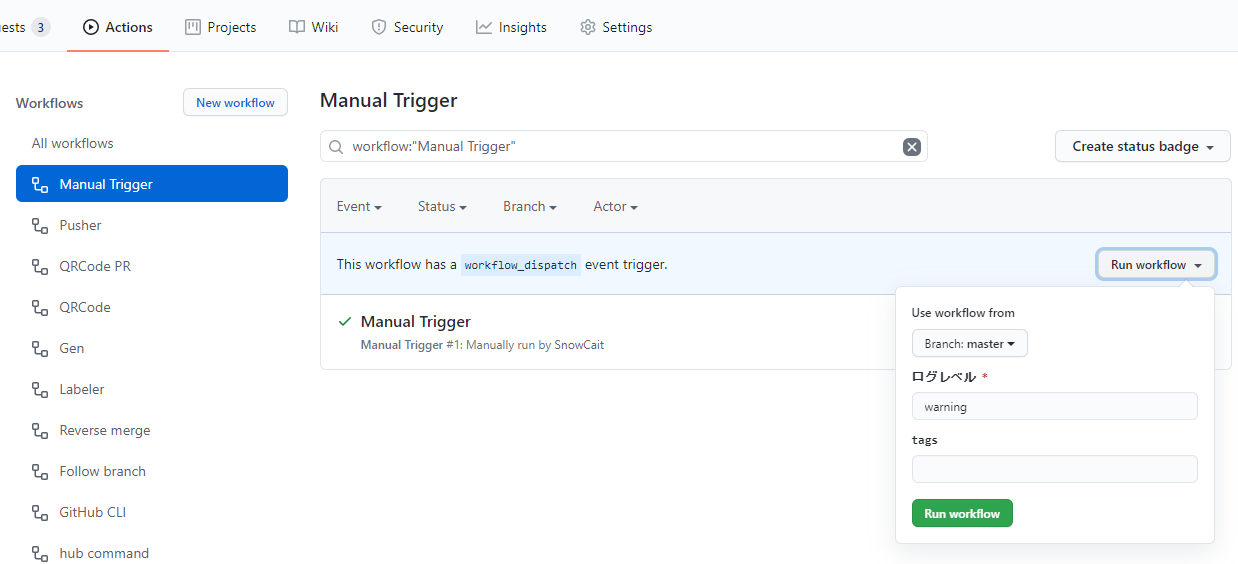This screenshot has height=564, width=1238.
Task: Open the Projects tab
Action: [221, 27]
